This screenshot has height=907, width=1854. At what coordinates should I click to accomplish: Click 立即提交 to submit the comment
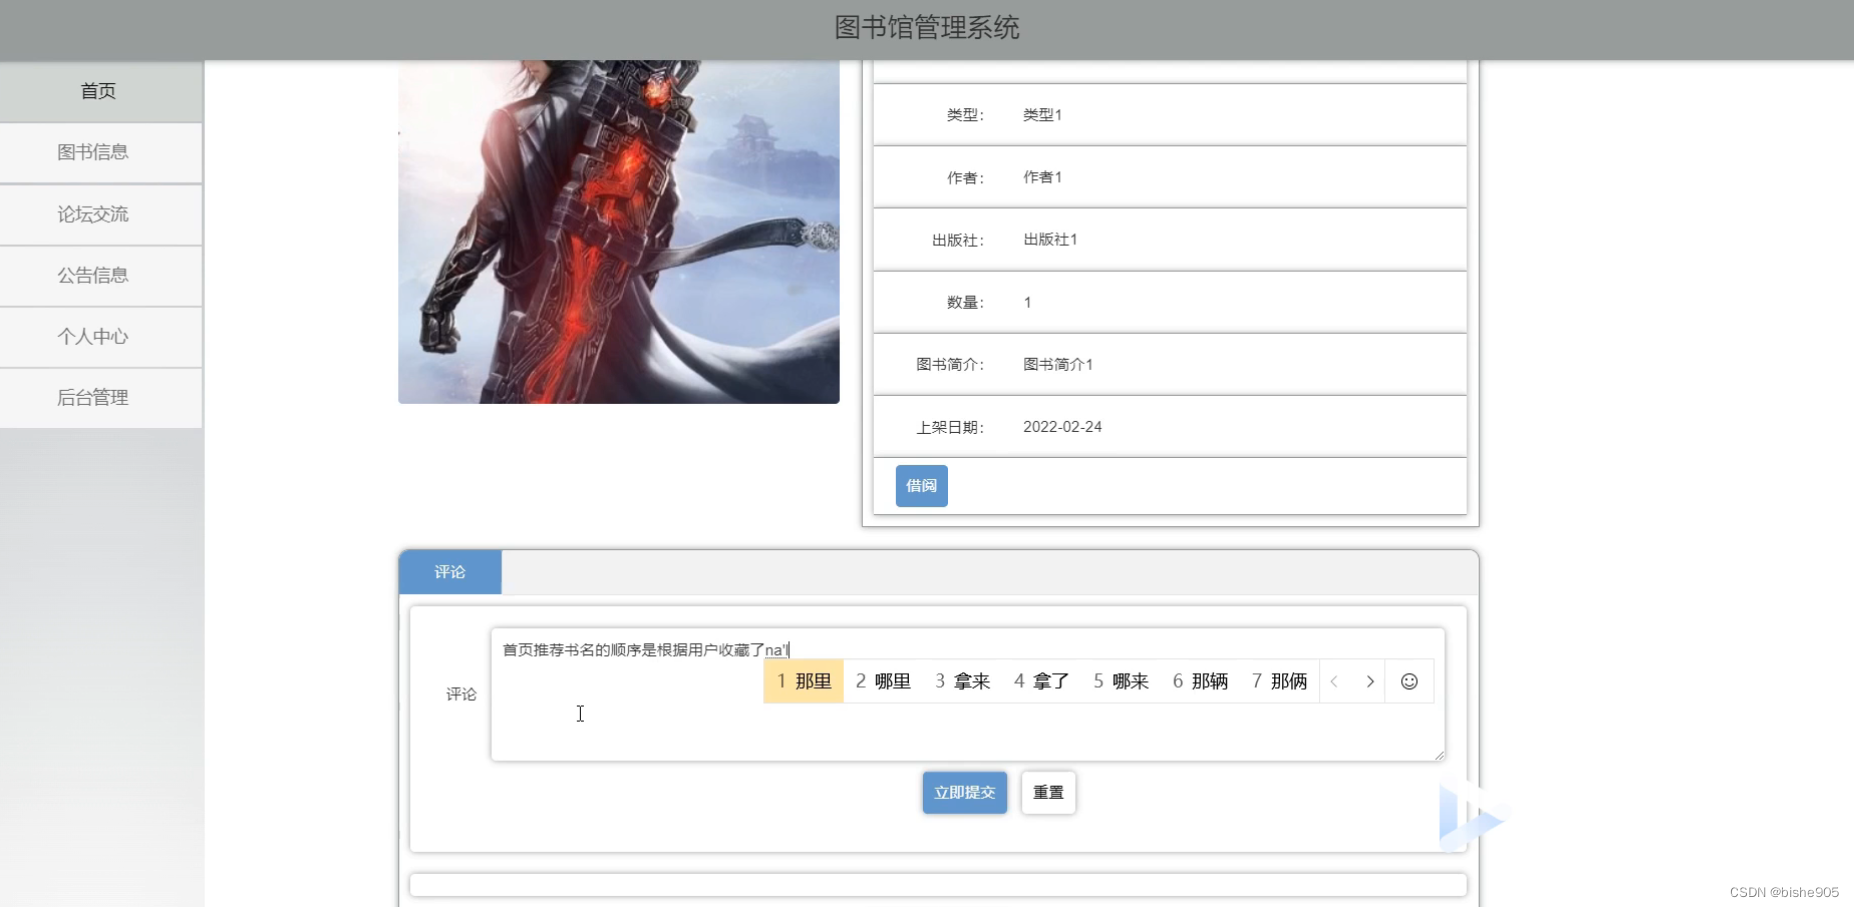pos(964,792)
